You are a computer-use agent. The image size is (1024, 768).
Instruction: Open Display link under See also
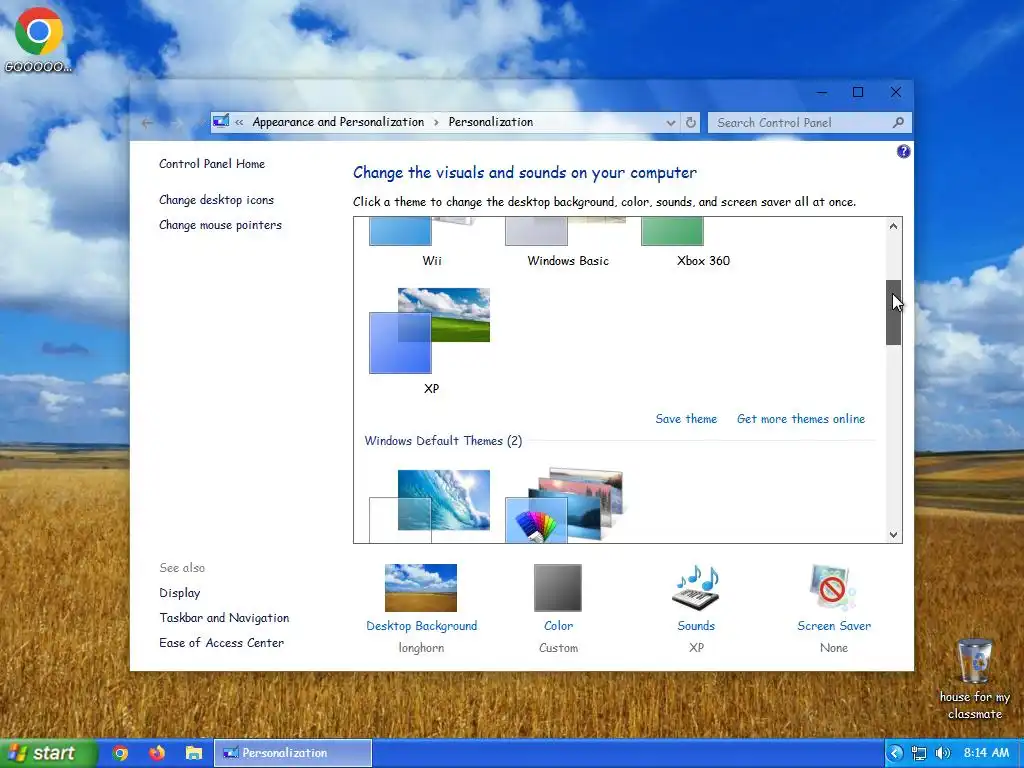coord(180,593)
